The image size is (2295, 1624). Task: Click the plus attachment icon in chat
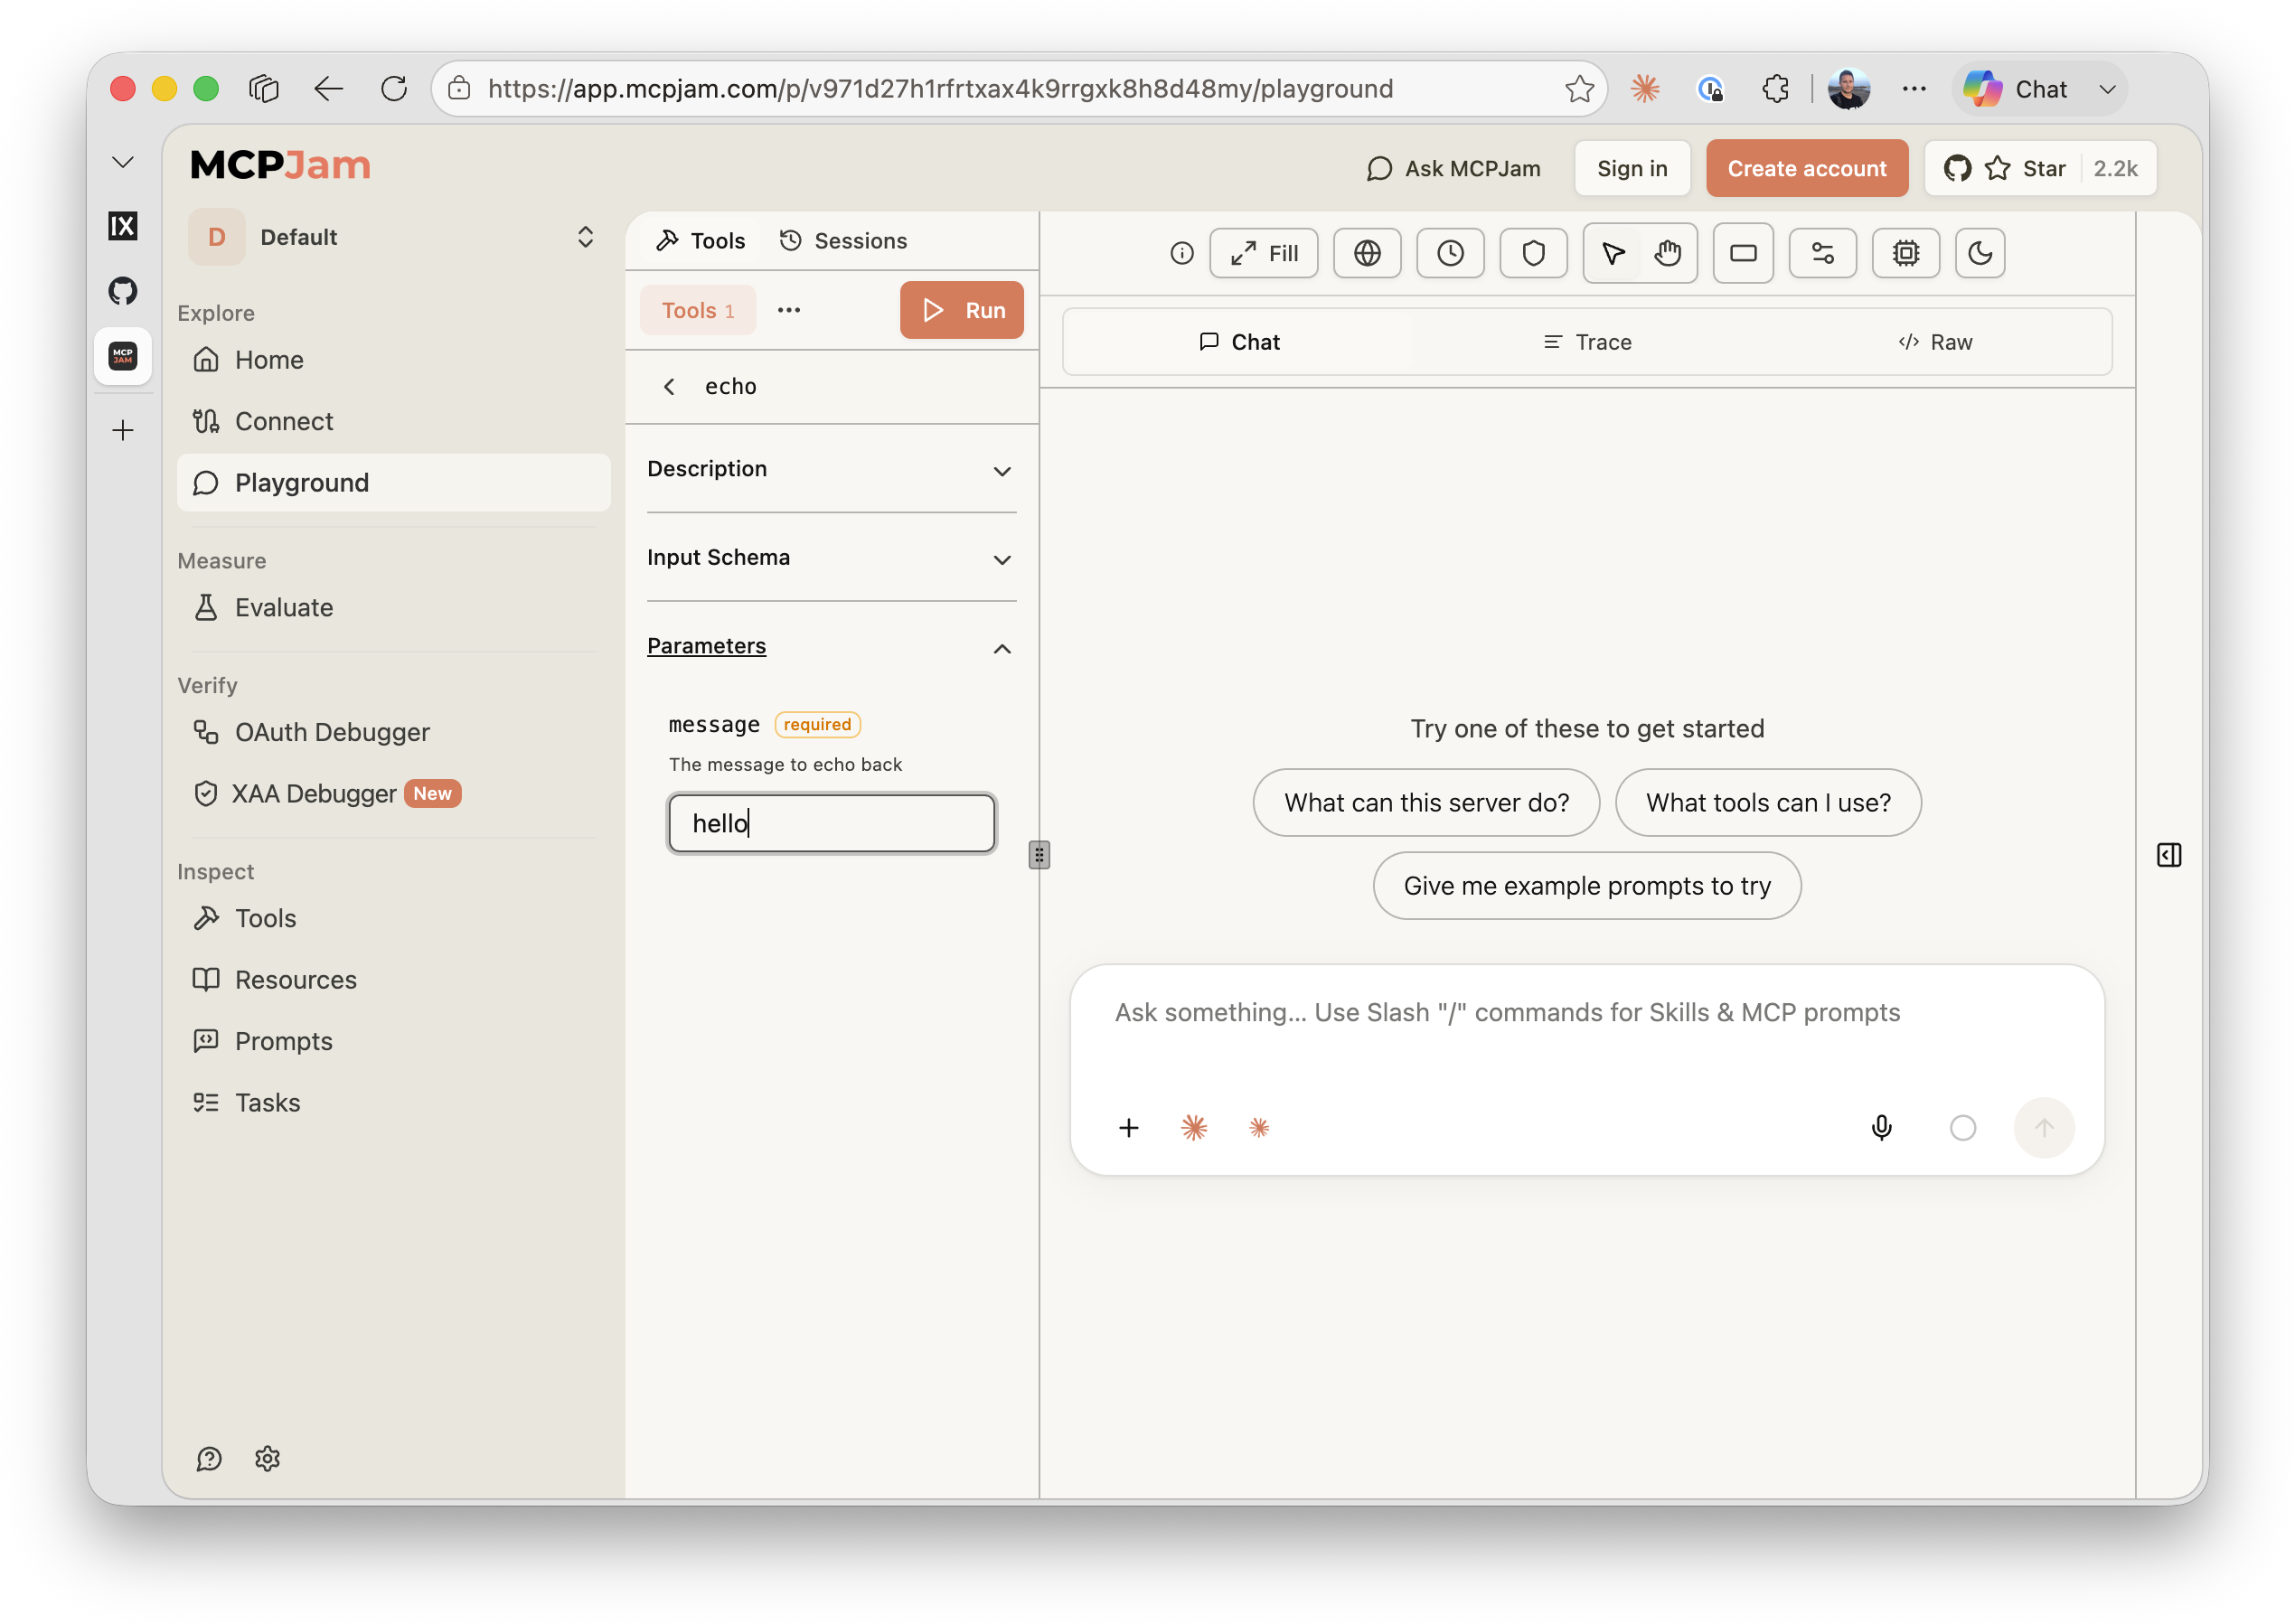[1128, 1128]
